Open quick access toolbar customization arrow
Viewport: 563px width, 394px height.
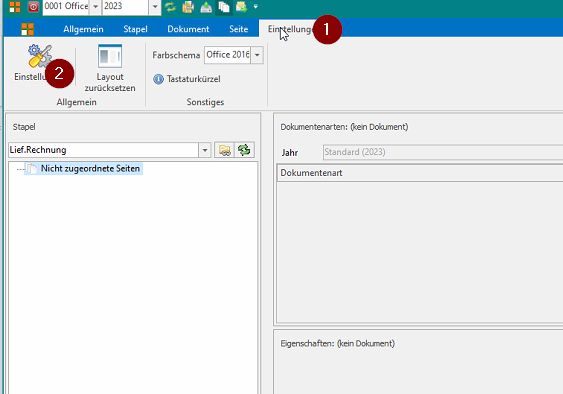pyautogui.click(x=256, y=6)
